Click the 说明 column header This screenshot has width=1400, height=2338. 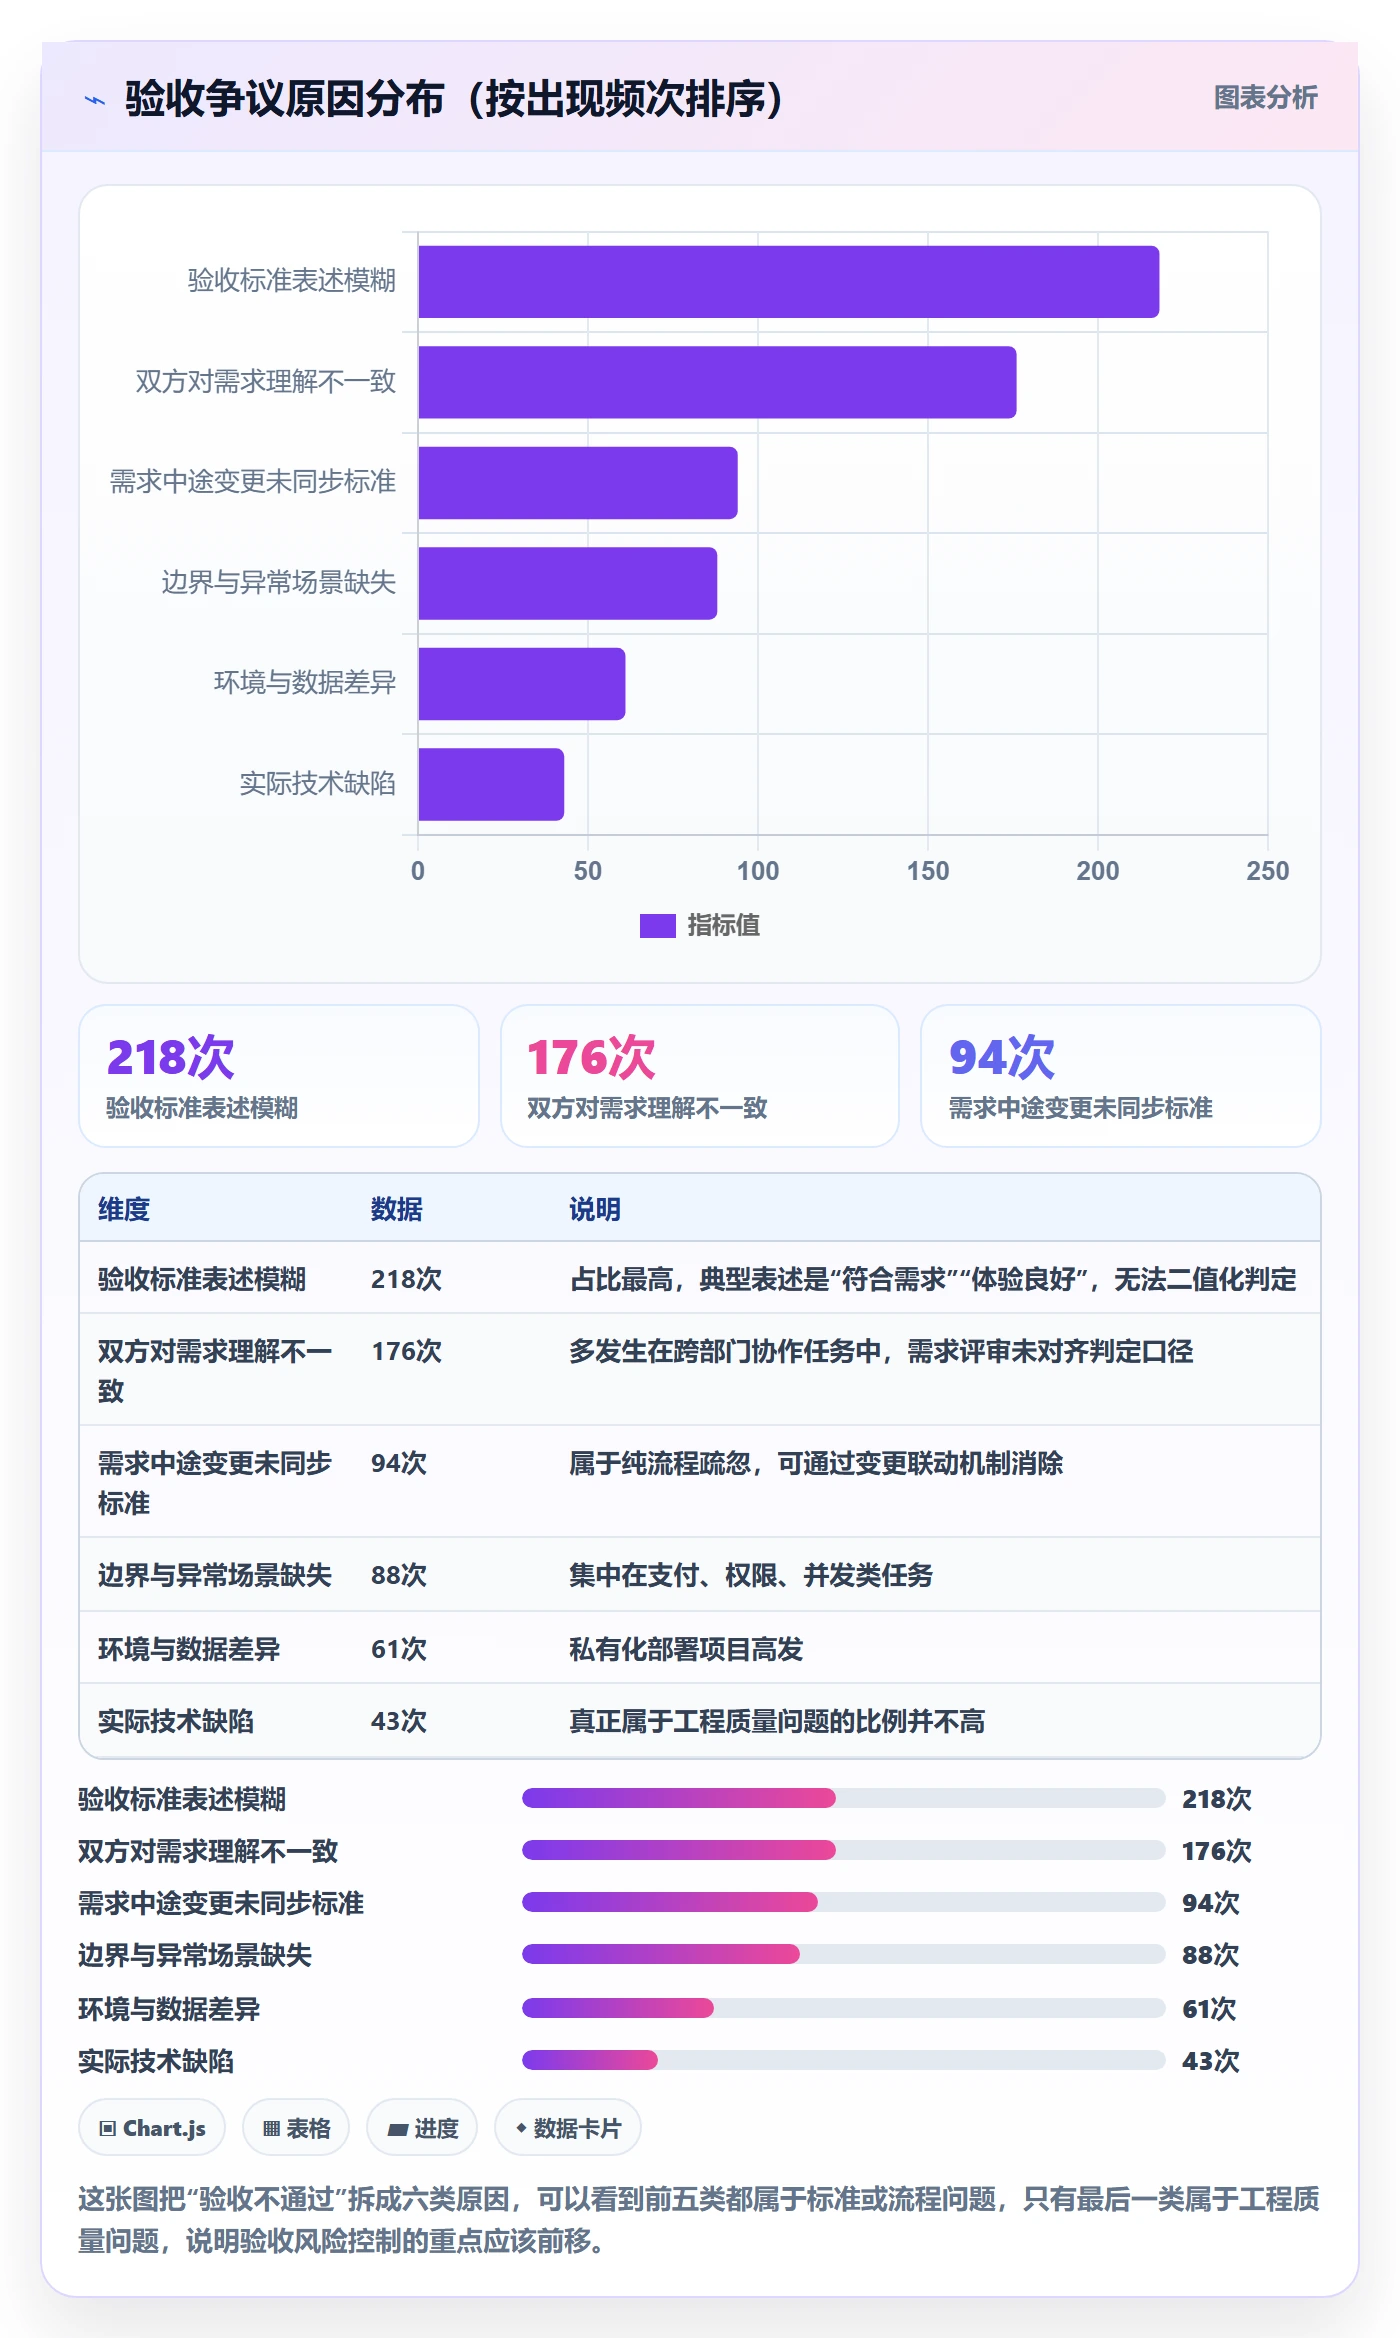coord(595,1209)
